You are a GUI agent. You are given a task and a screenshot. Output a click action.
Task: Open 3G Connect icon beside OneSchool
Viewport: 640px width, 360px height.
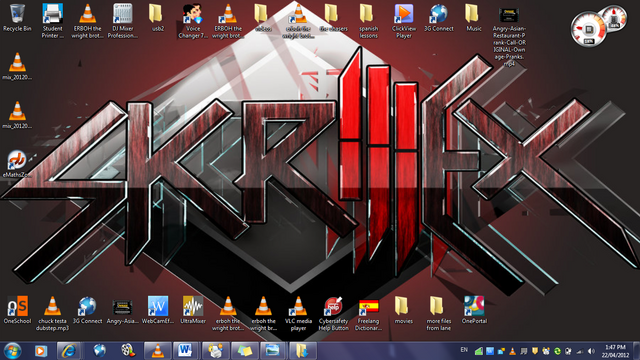[x=87, y=310]
